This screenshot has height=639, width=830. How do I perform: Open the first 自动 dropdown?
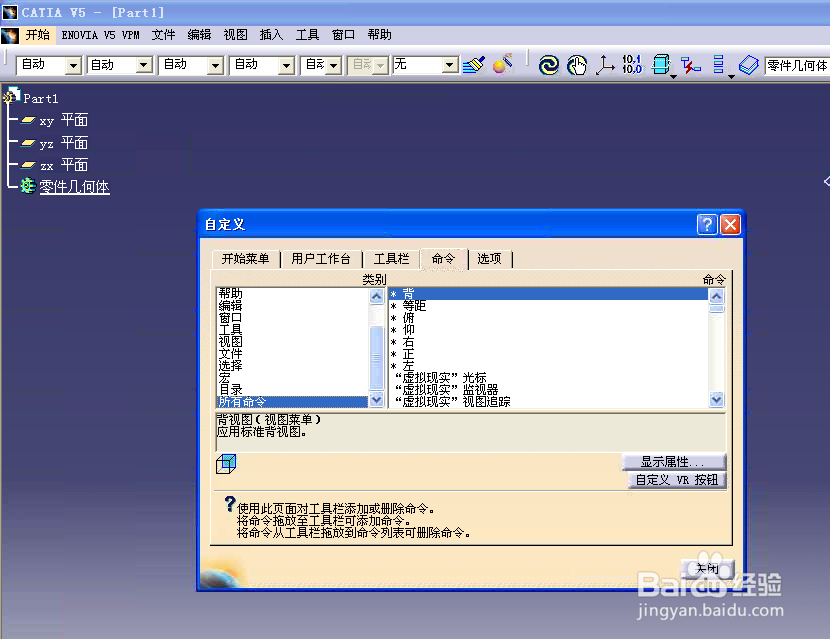pyautogui.click(x=74, y=66)
